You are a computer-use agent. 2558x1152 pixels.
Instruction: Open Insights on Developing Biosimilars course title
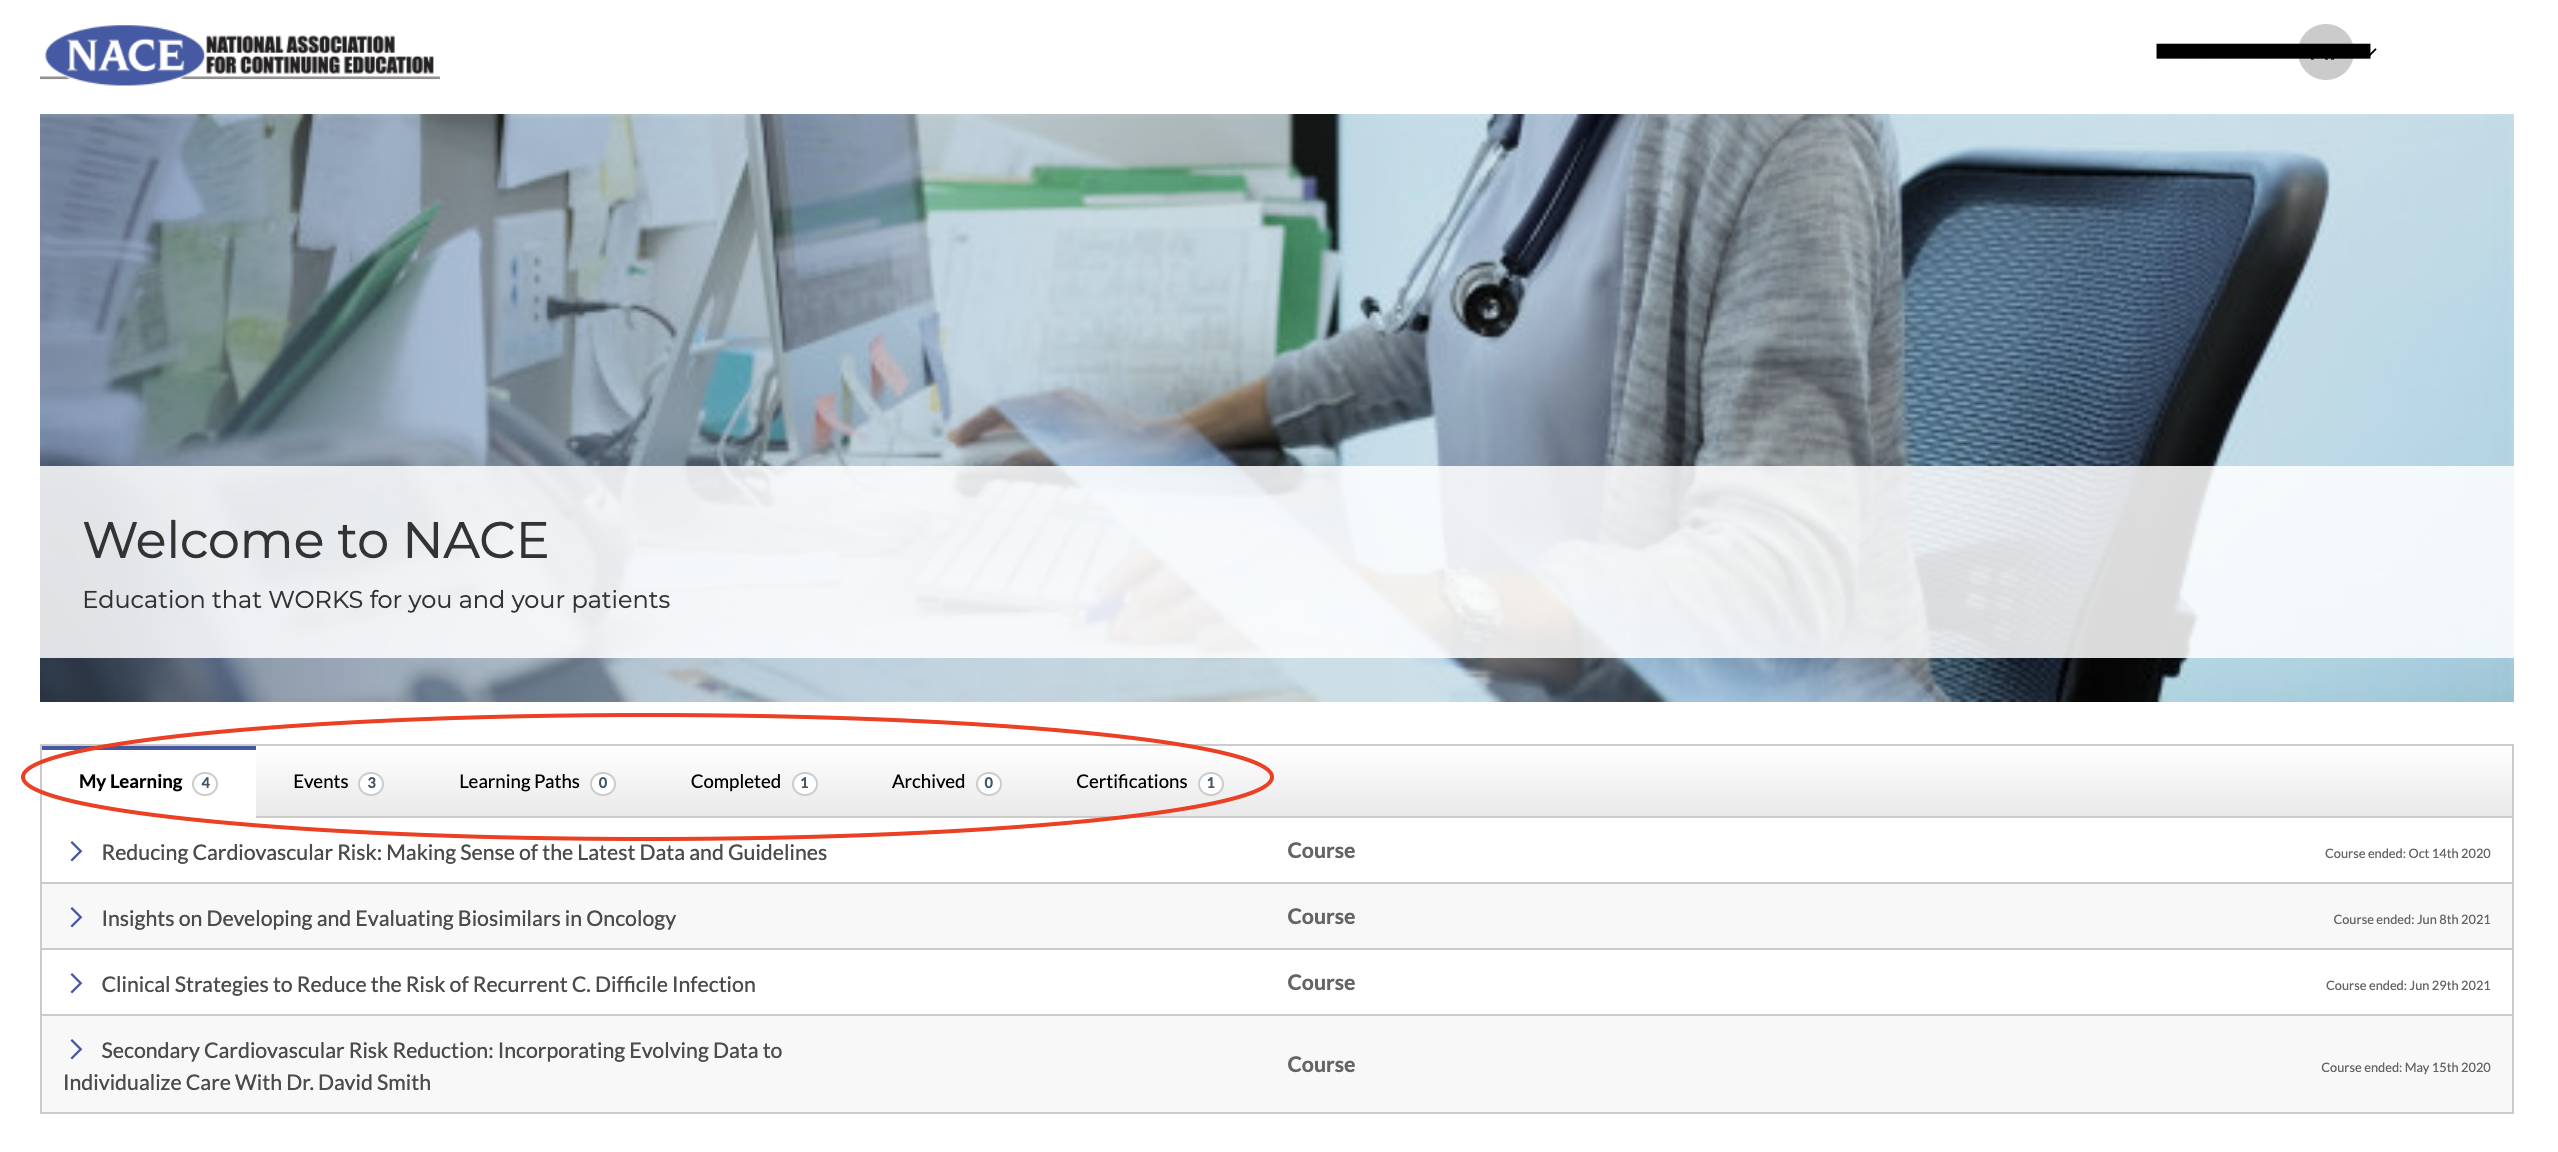pos(388,918)
